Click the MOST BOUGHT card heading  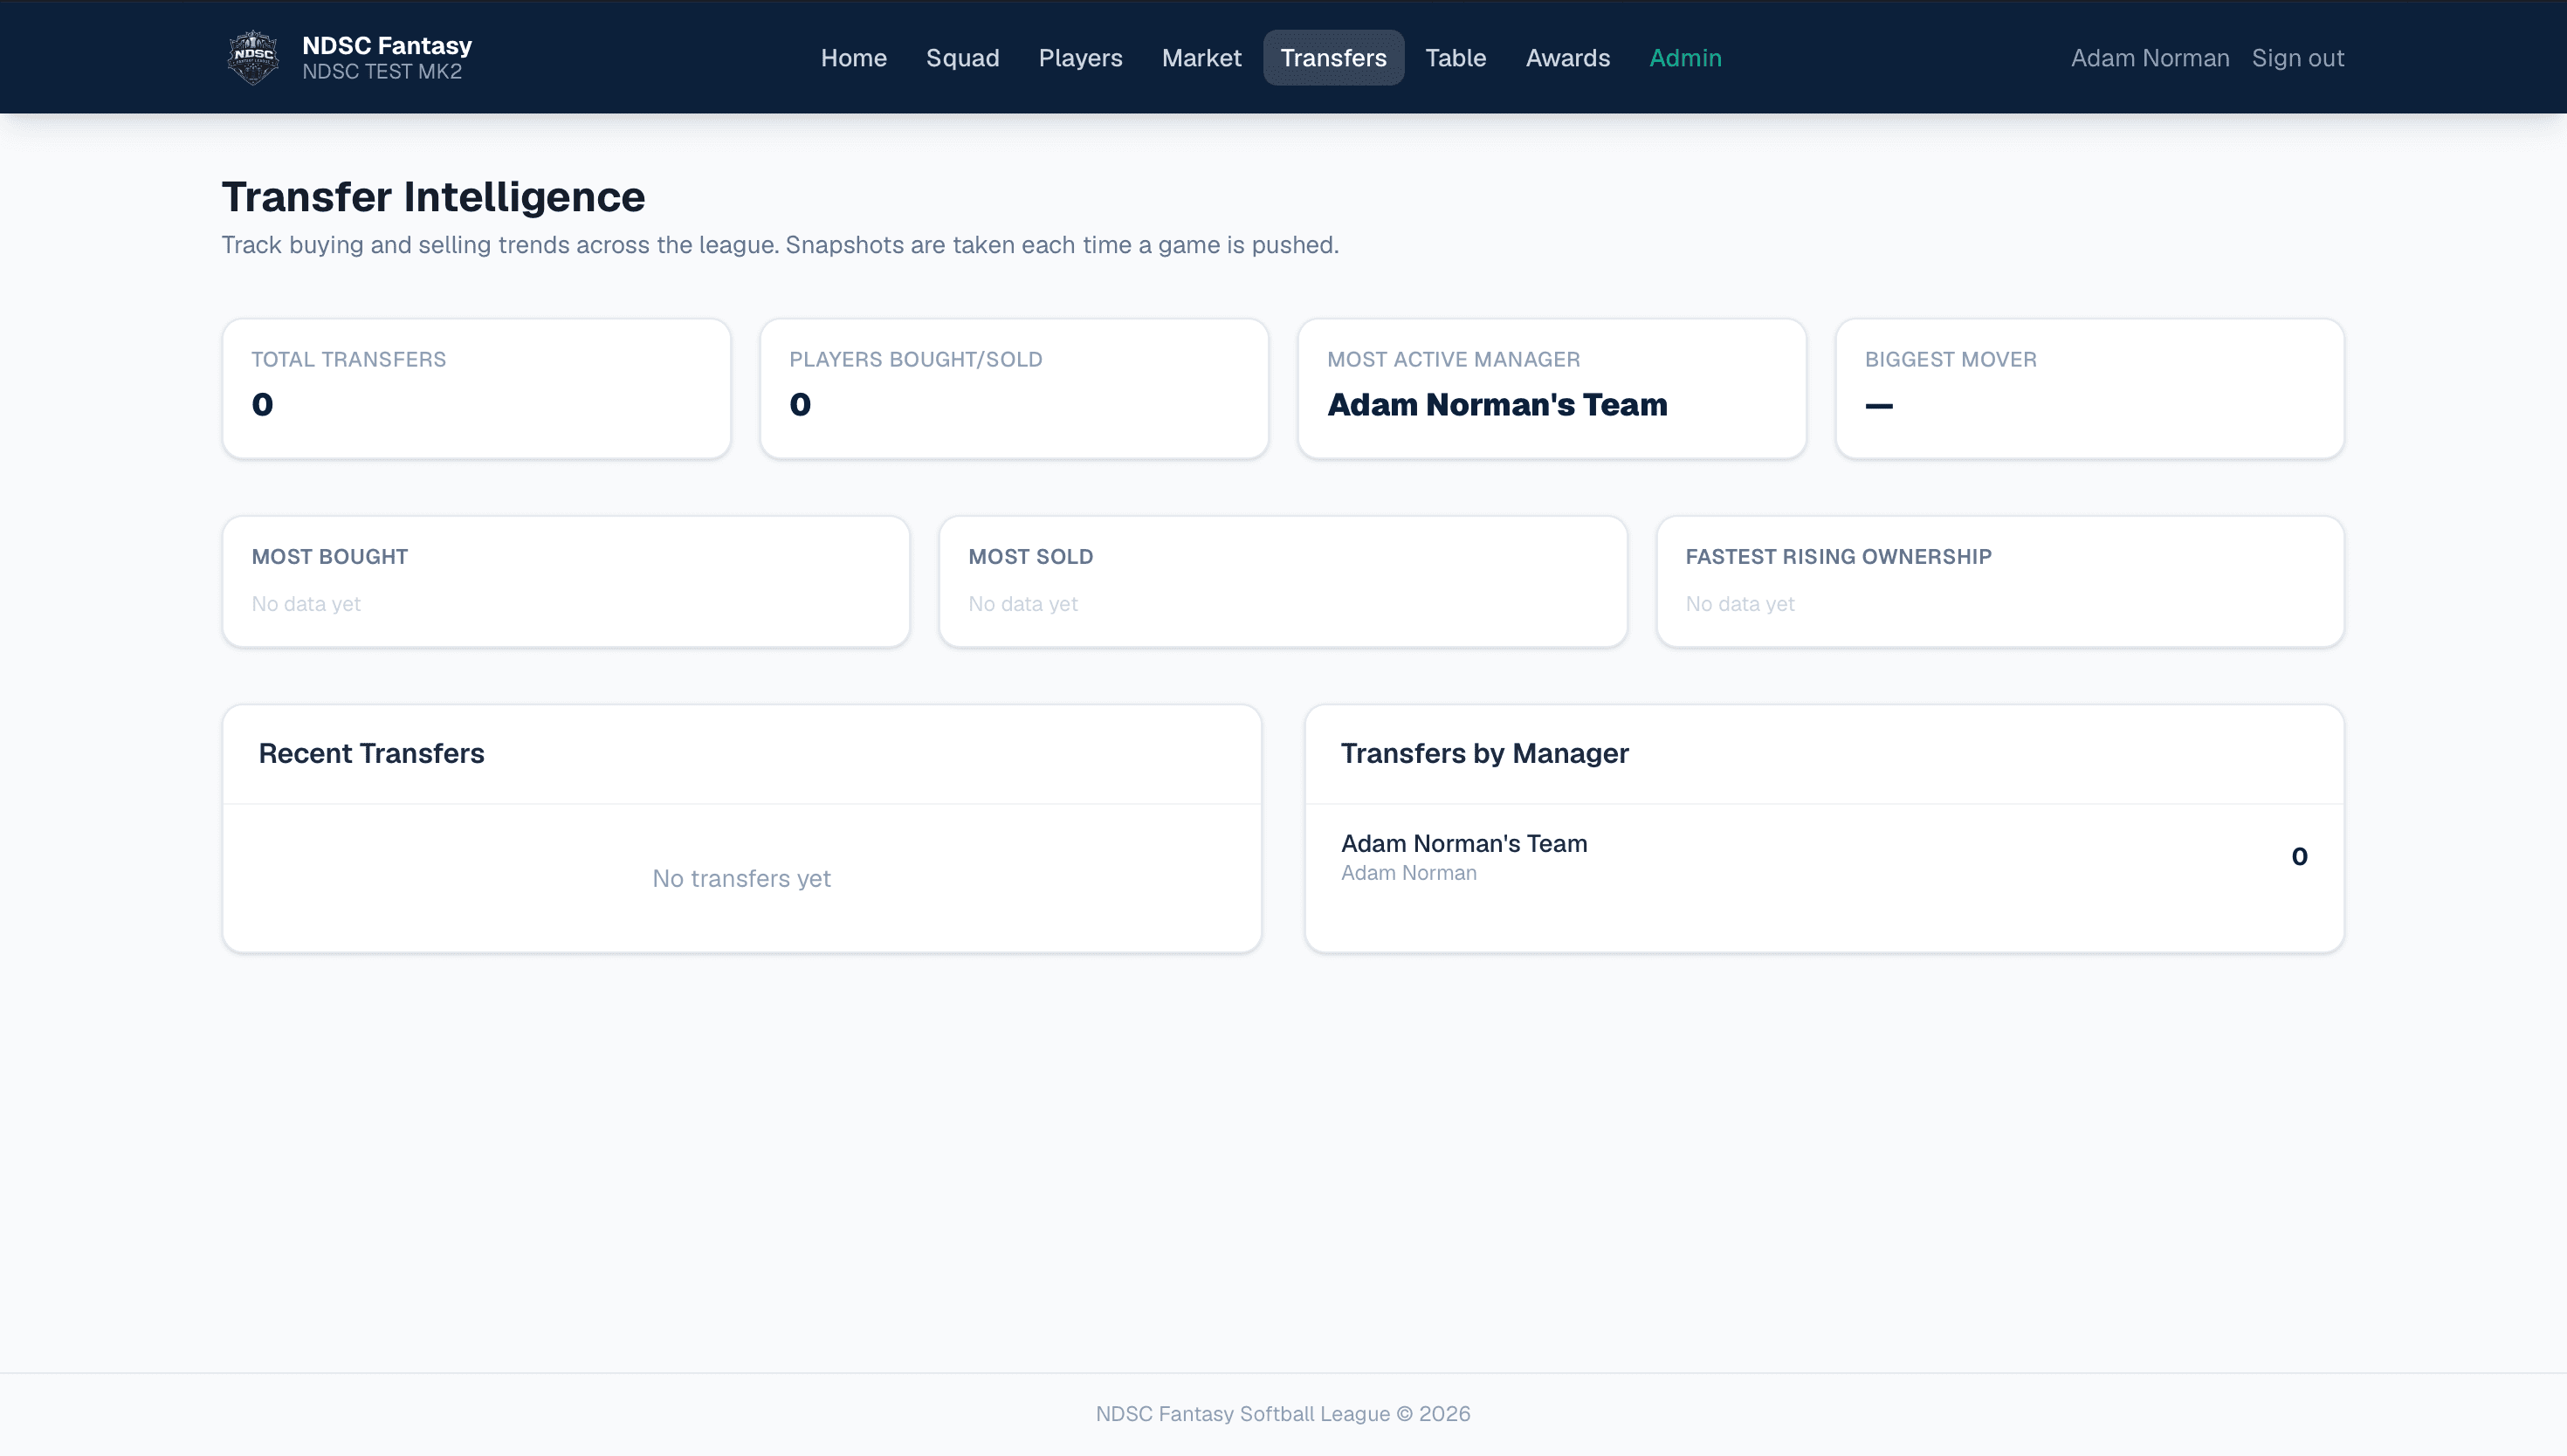pyautogui.click(x=329, y=556)
